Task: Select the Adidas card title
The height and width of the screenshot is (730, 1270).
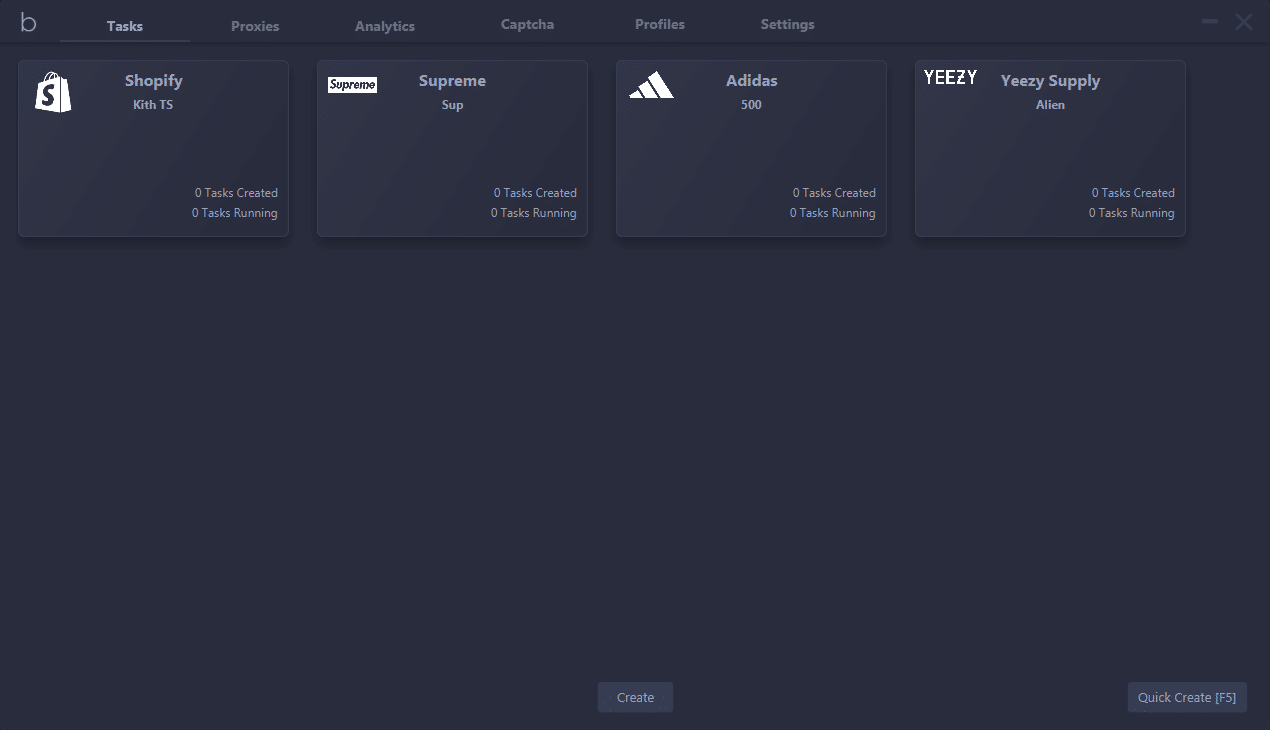Action: point(751,81)
